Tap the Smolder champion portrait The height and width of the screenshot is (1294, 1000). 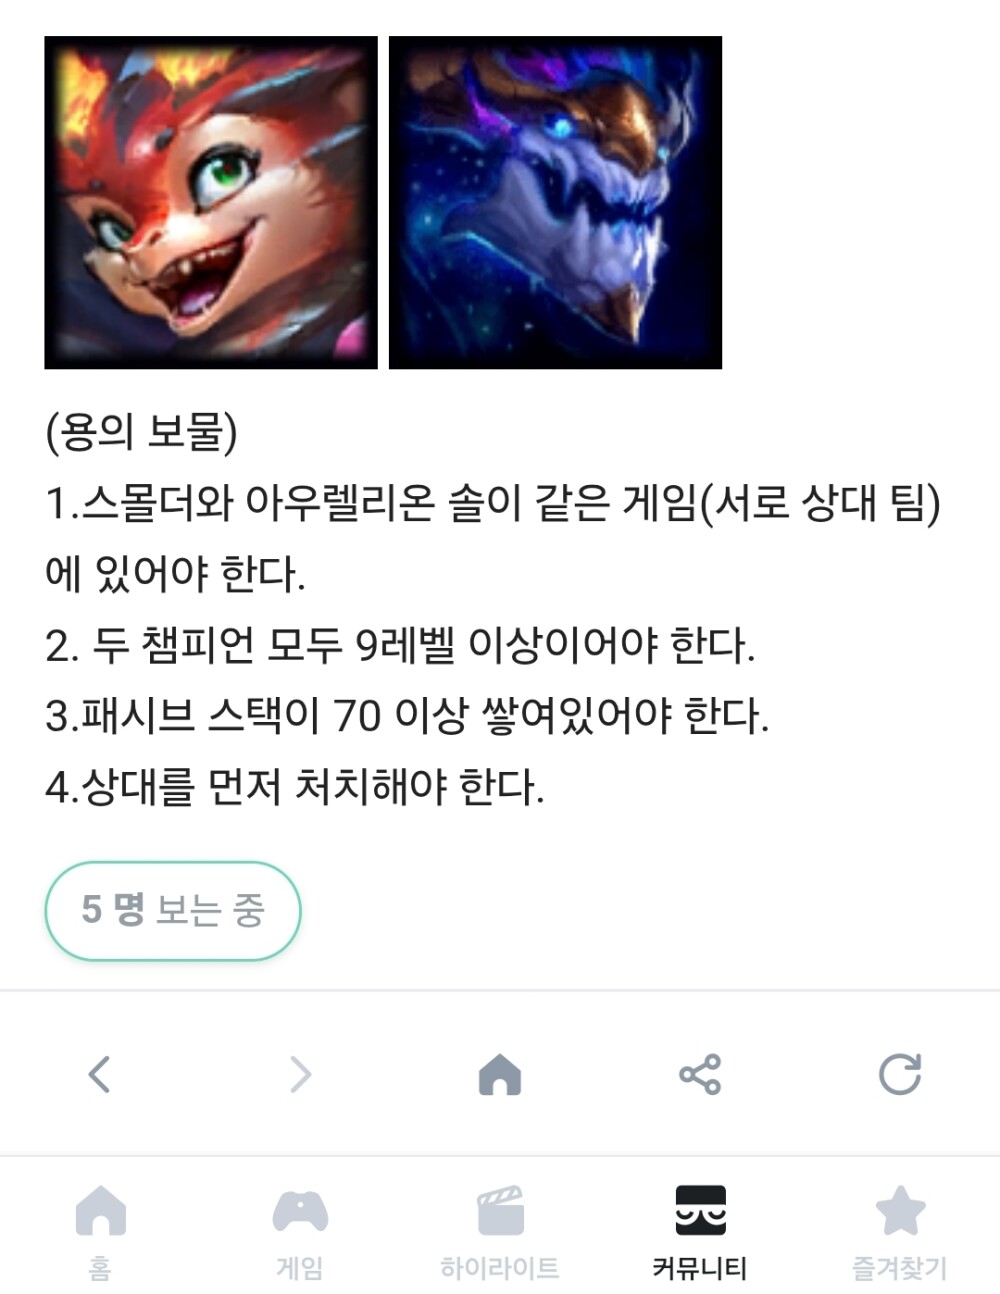click(211, 203)
